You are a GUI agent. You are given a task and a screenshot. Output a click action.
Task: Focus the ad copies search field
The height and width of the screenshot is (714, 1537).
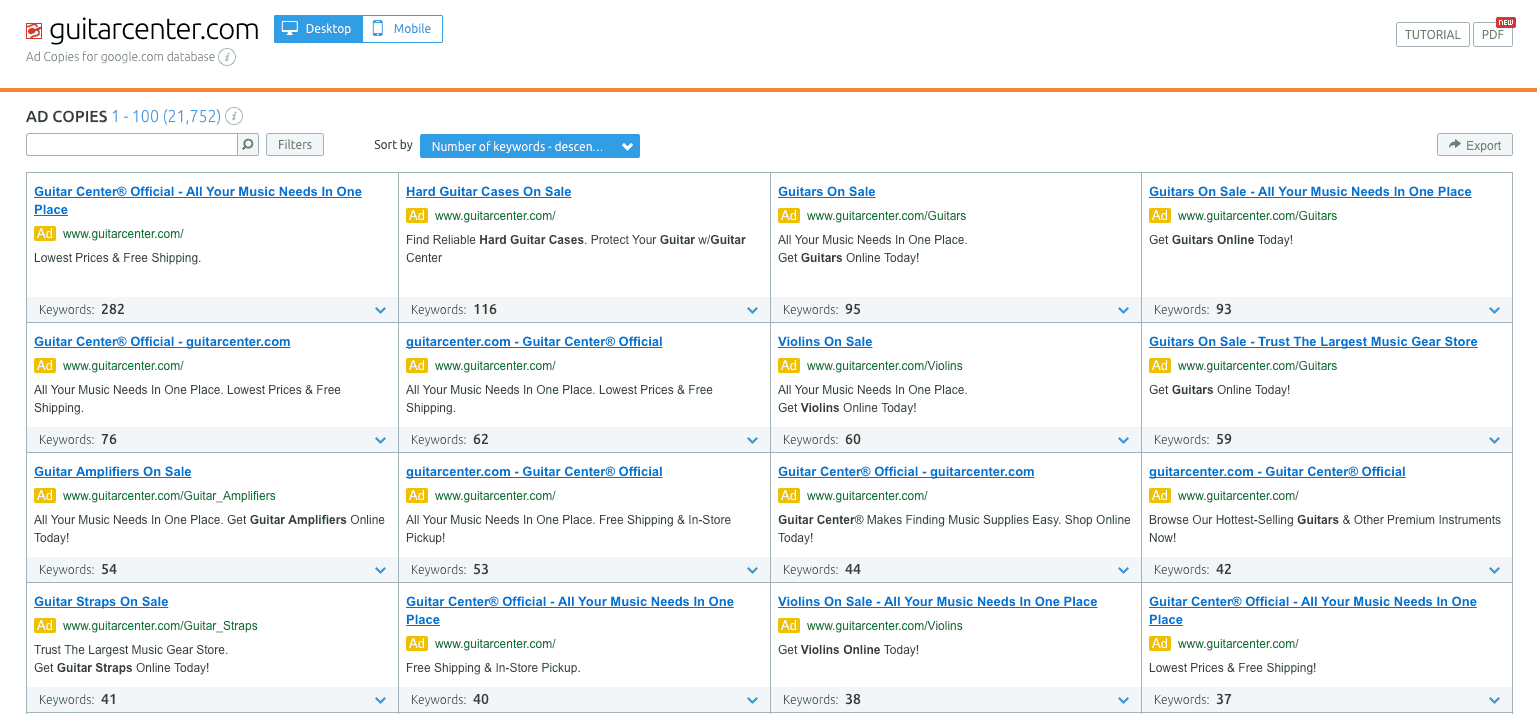point(132,144)
